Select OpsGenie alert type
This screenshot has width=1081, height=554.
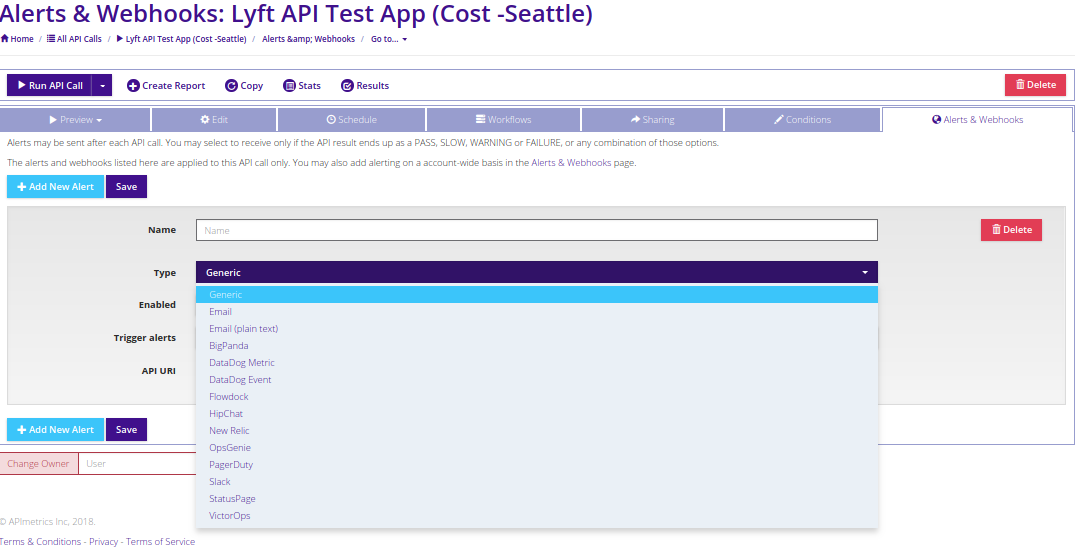(536, 448)
